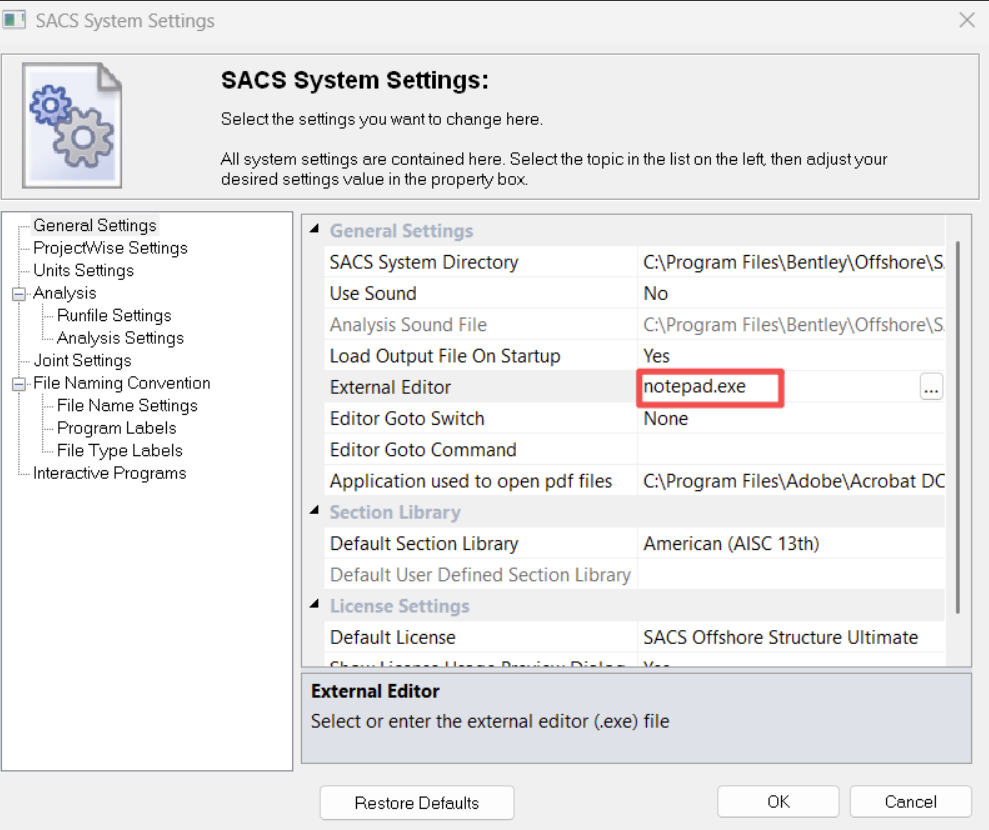Screen dimensions: 989x830
Task: Click the External Editor notepad.exe field
Action: pyautogui.click(x=711, y=387)
